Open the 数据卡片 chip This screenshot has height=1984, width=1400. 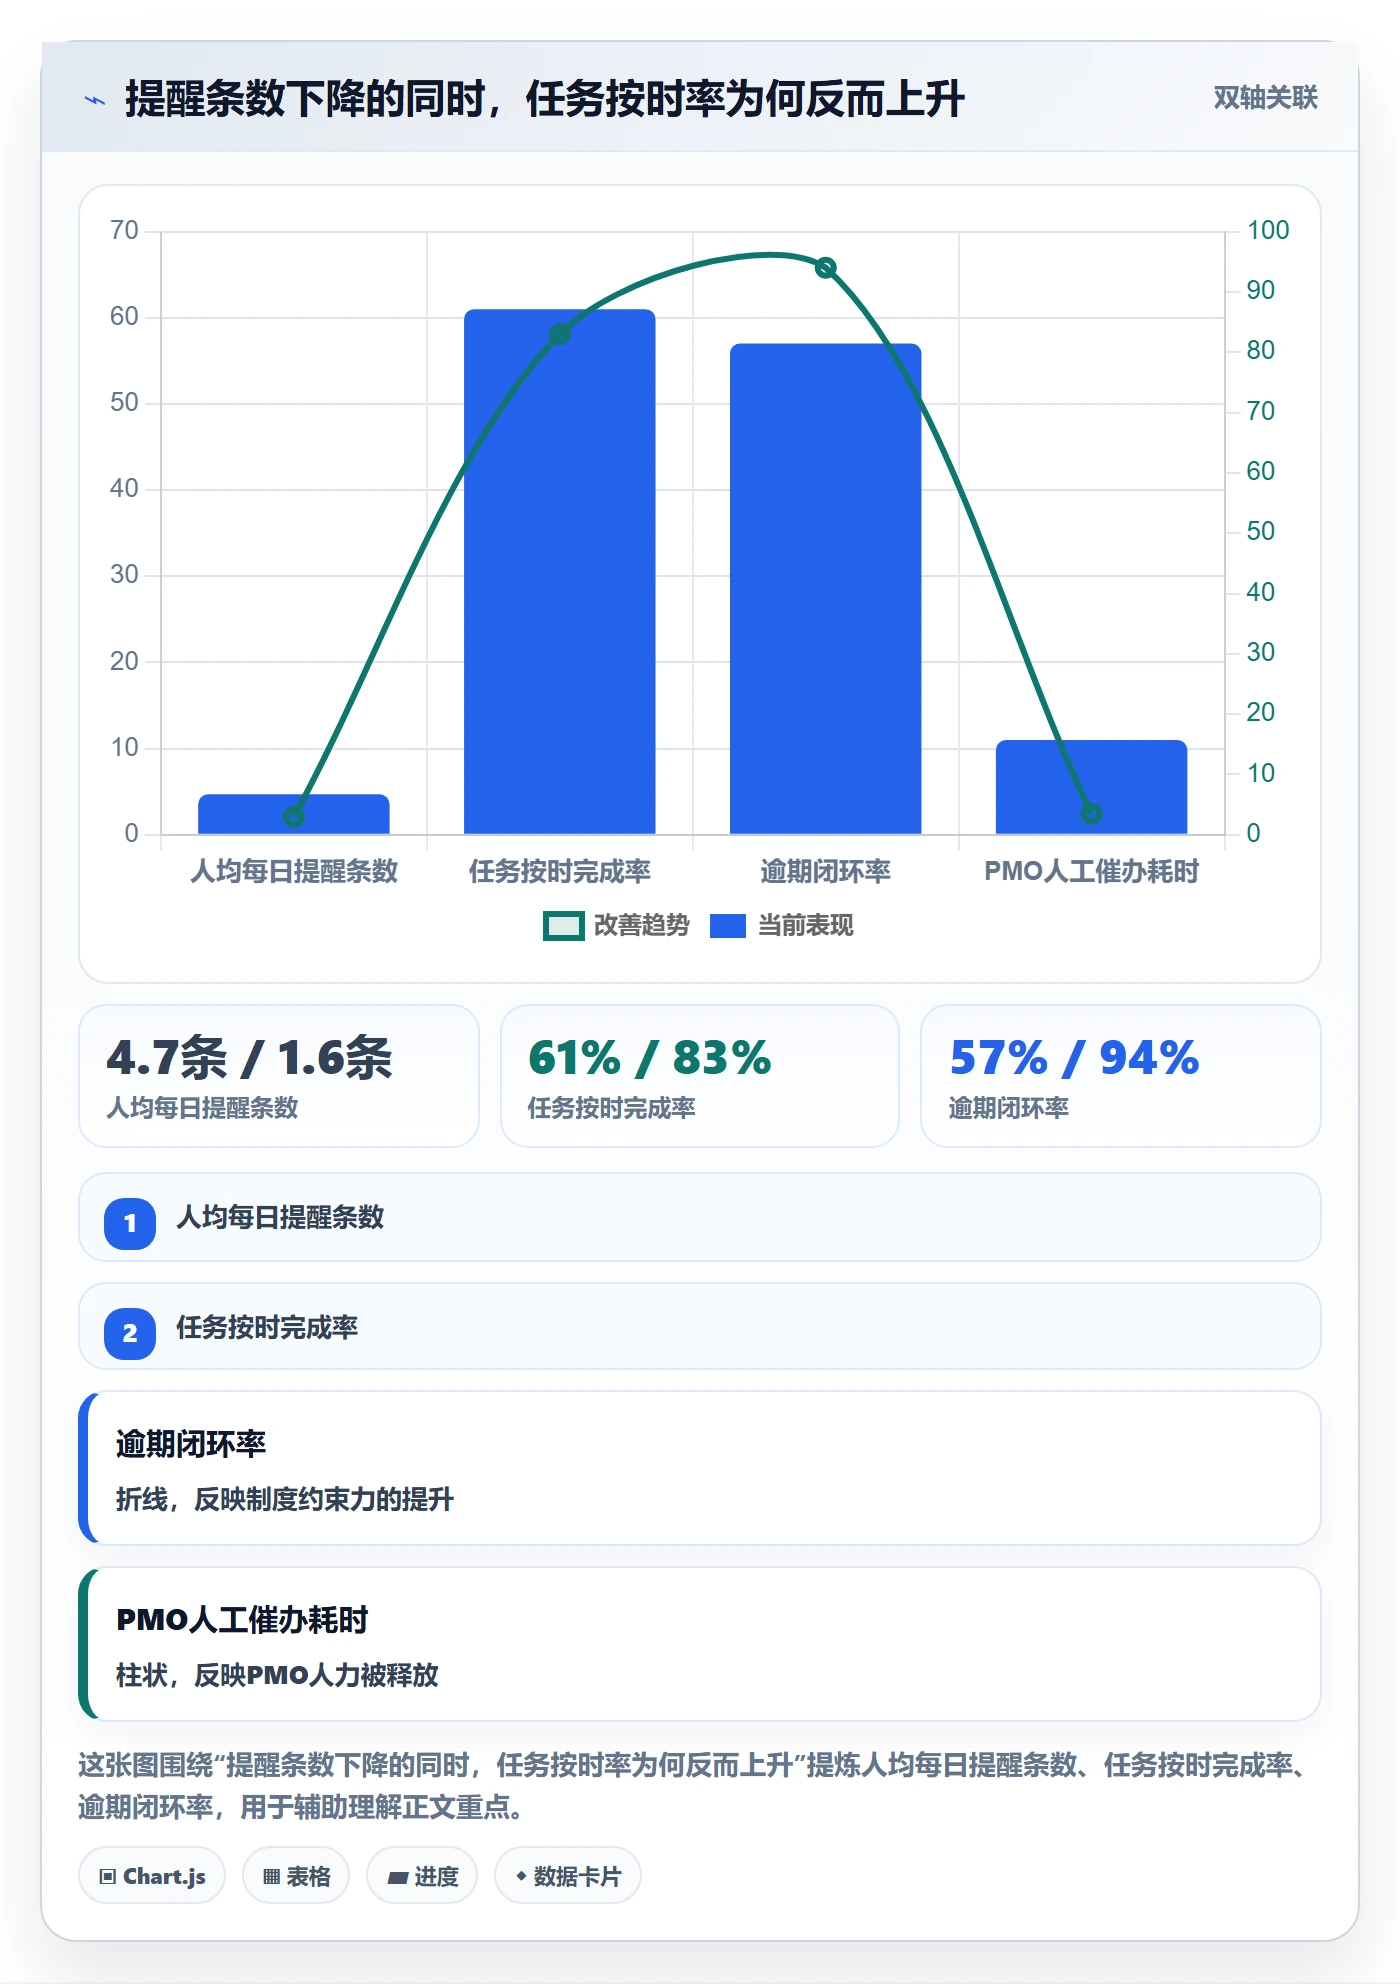point(568,1876)
